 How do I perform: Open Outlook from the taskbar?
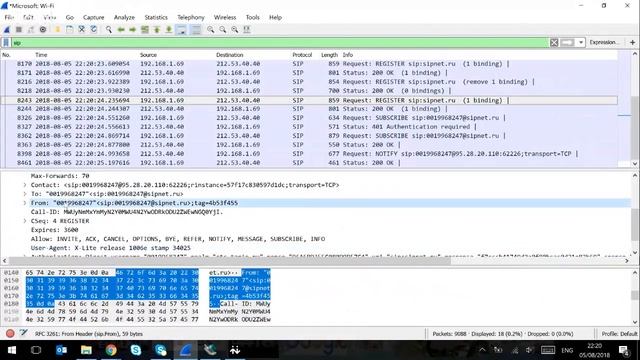pos(62,350)
